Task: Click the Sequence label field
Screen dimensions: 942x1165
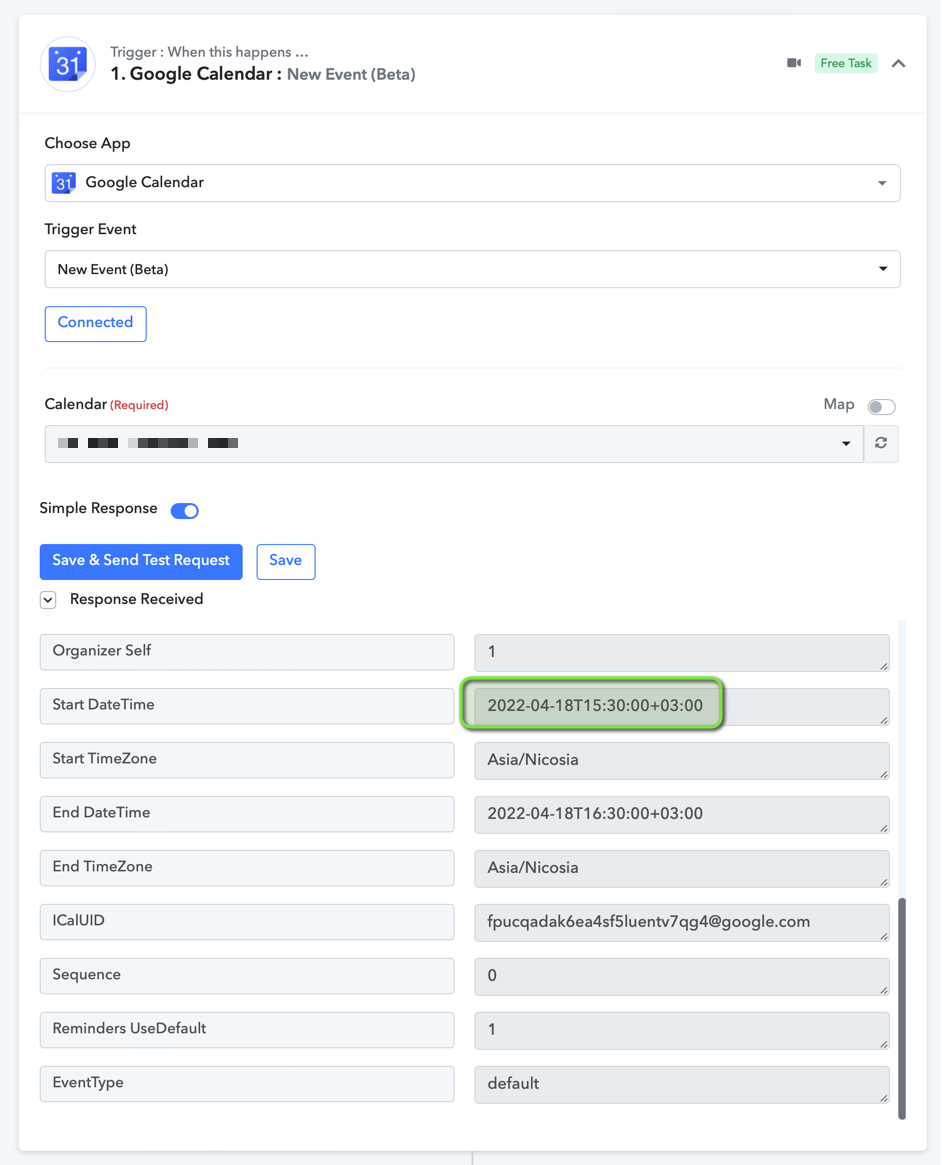Action: [247, 976]
